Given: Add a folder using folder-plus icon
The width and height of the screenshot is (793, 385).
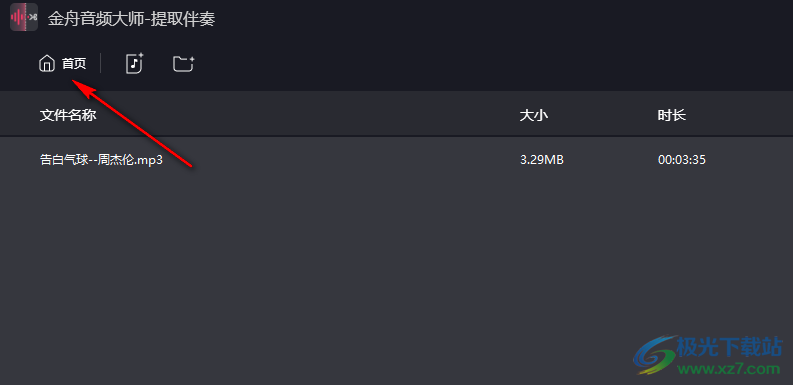Looking at the screenshot, I should pyautogui.click(x=184, y=64).
